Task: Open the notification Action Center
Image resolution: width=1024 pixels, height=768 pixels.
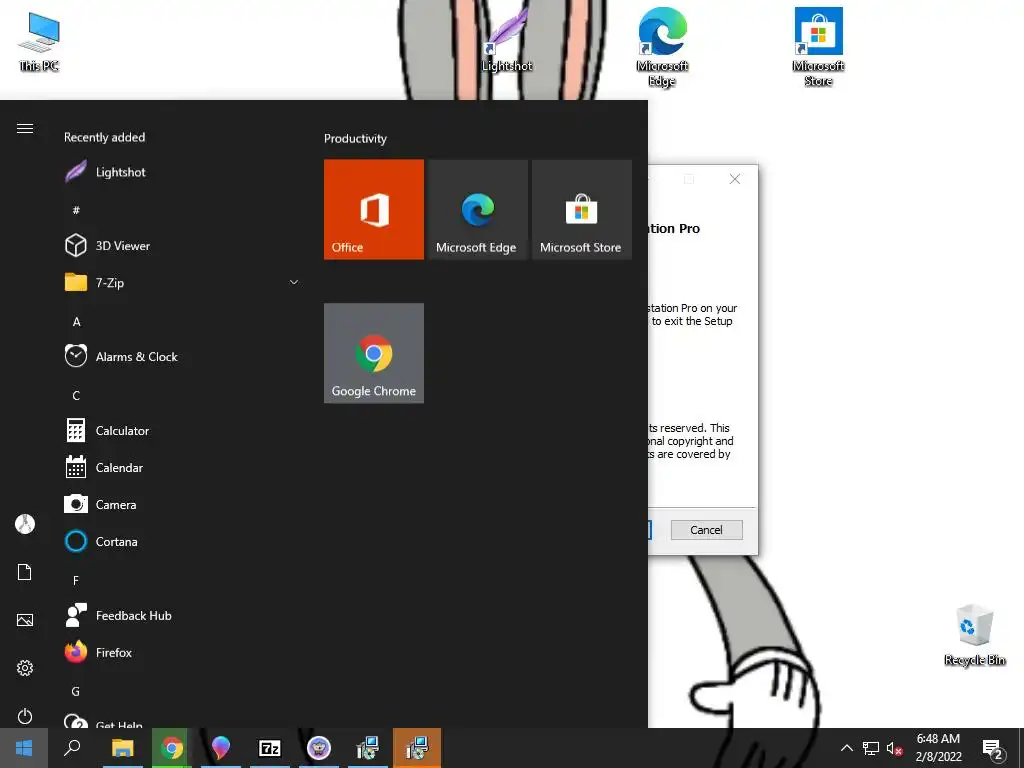Action: pos(993,749)
